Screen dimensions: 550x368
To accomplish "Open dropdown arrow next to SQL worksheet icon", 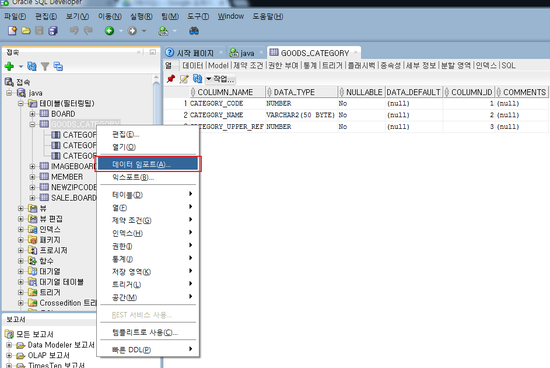I will point(175,31).
